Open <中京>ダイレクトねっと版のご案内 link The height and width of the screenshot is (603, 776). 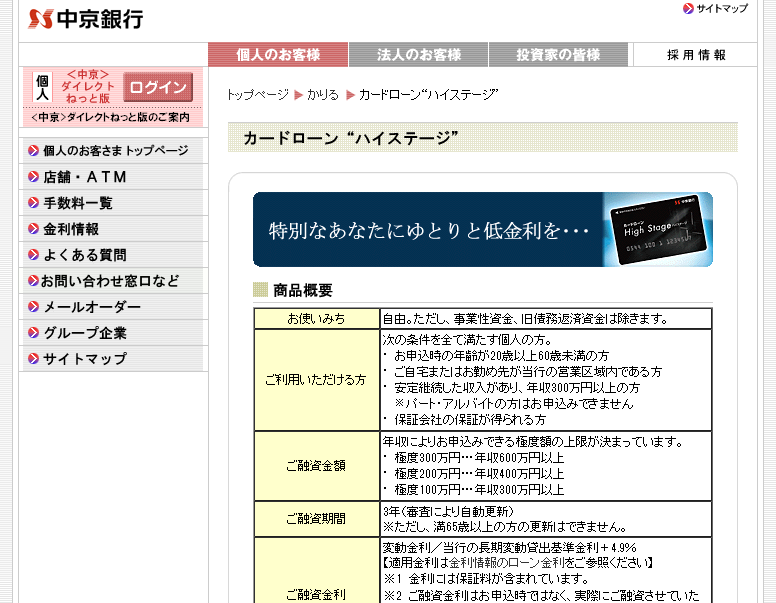point(110,117)
